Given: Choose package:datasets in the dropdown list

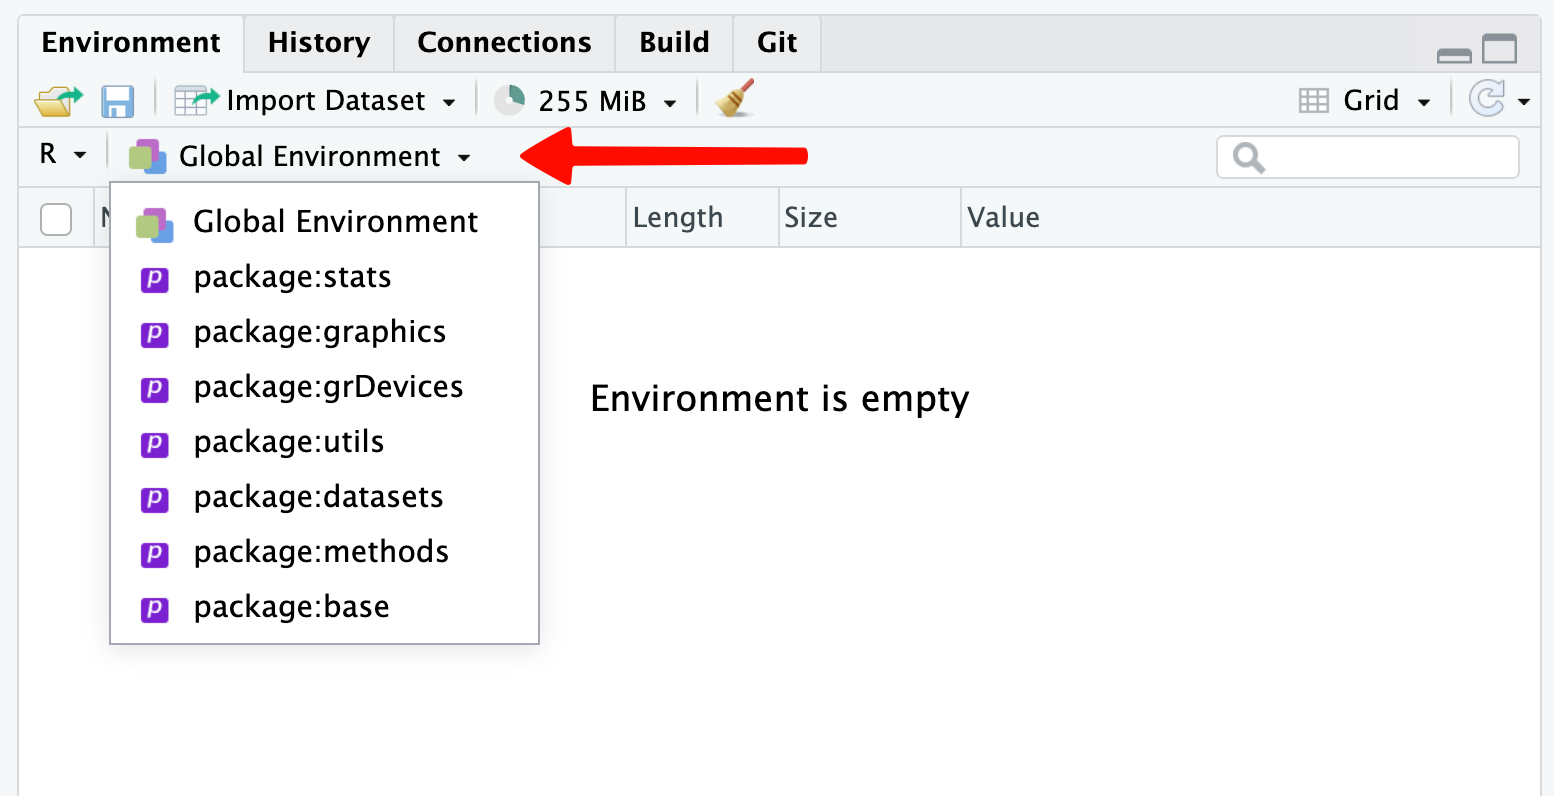Looking at the screenshot, I should 318,497.
